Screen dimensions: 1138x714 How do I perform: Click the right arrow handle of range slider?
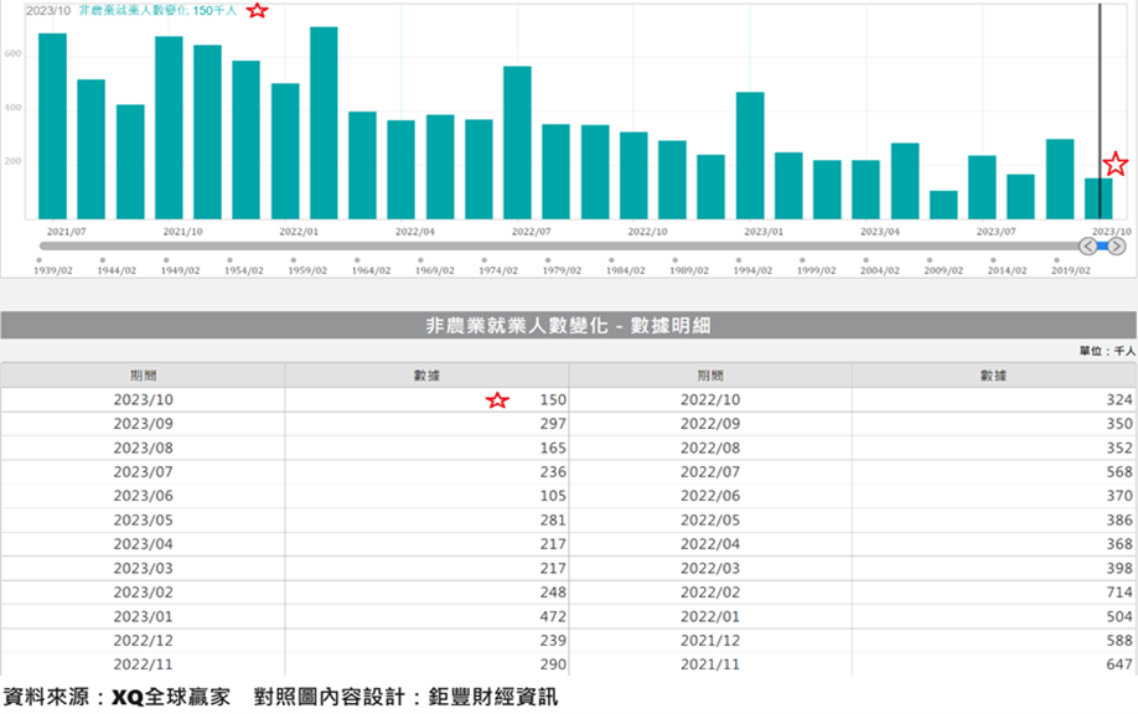pos(1116,246)
